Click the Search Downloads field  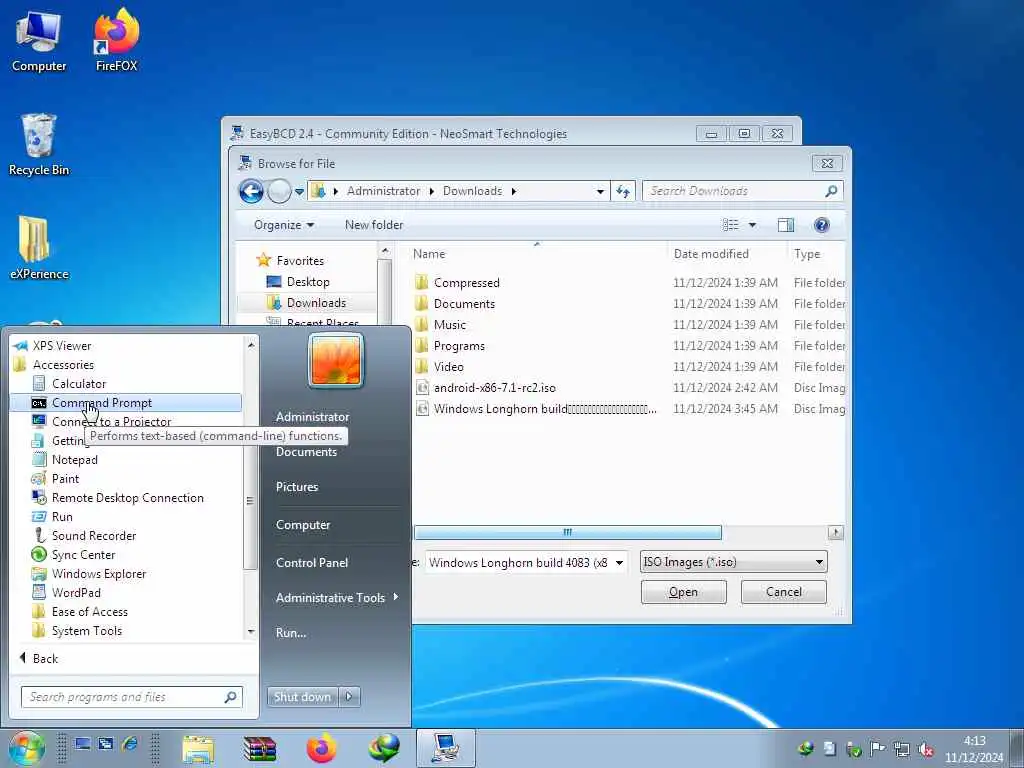pyautogui.click(x=734, y=191)
